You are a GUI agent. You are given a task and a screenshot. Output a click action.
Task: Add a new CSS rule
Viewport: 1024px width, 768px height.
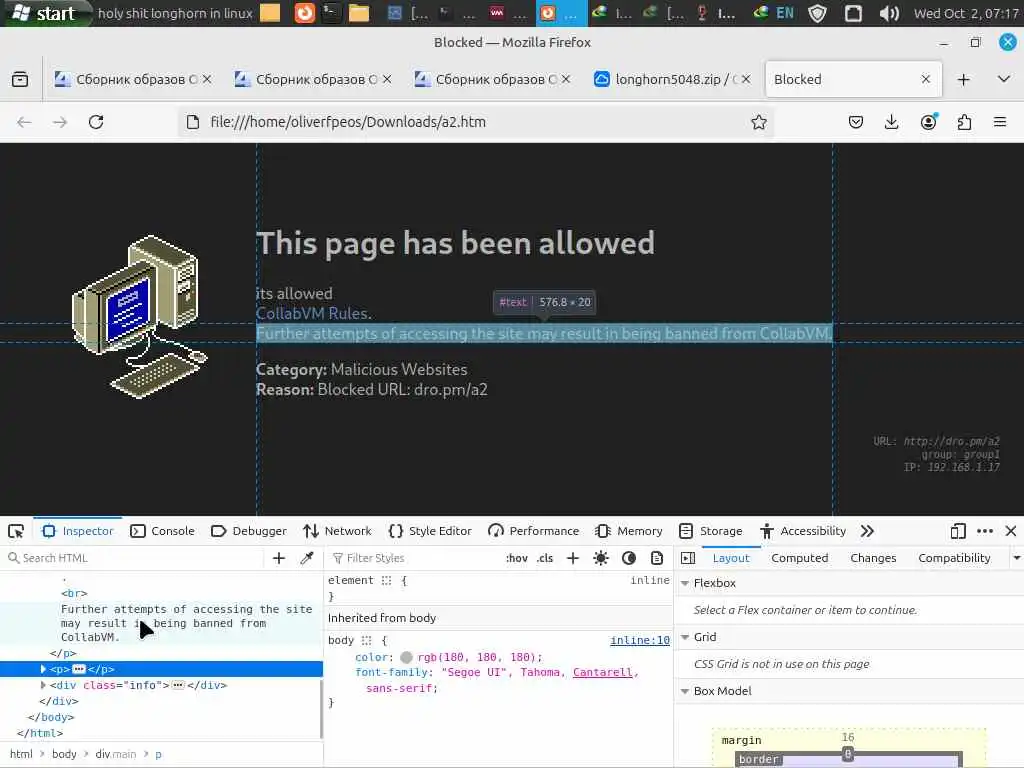(x=573, y=558)
